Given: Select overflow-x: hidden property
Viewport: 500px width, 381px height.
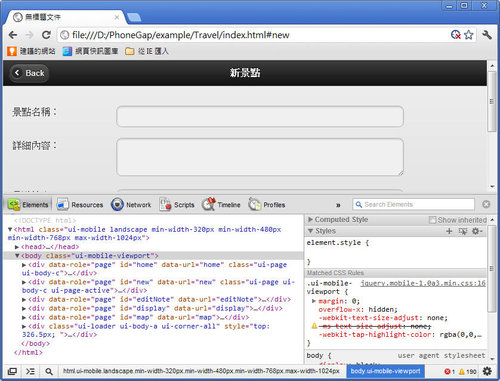Looking at the screenshot, I should (x=358, y=309).
